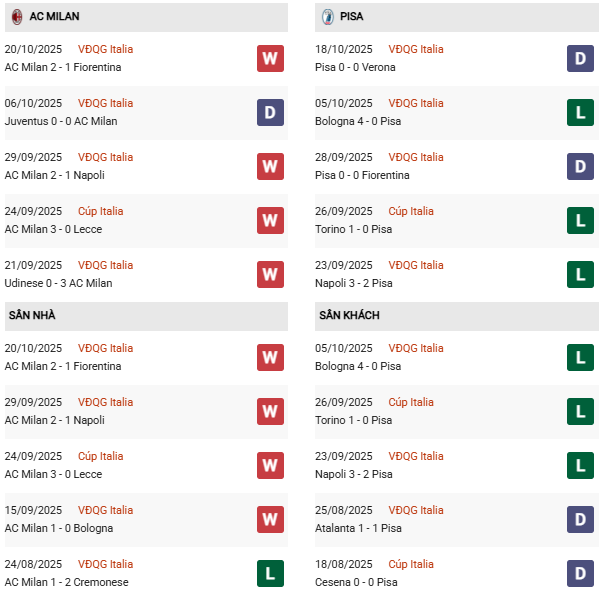The height and width of the screenshot is (593, 600).
Task: Select the AC MILAN section header
Action: tap(55, 17)
